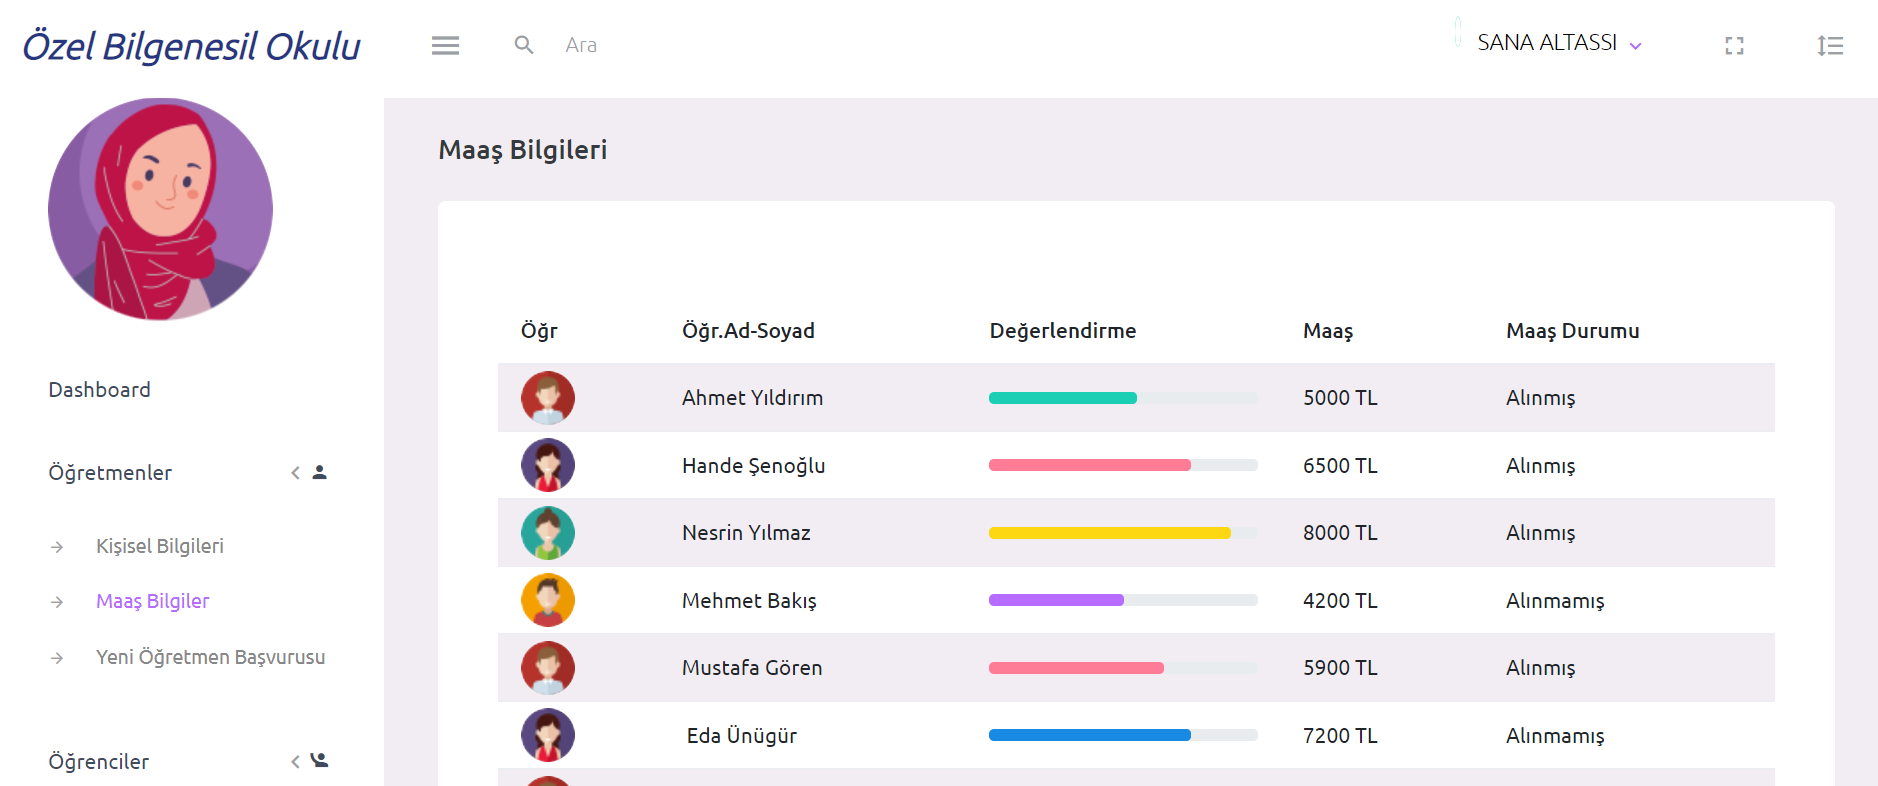Click the Özel Bilgenesil Okulu logo
1878x786 pixels.
click(192, 46)
